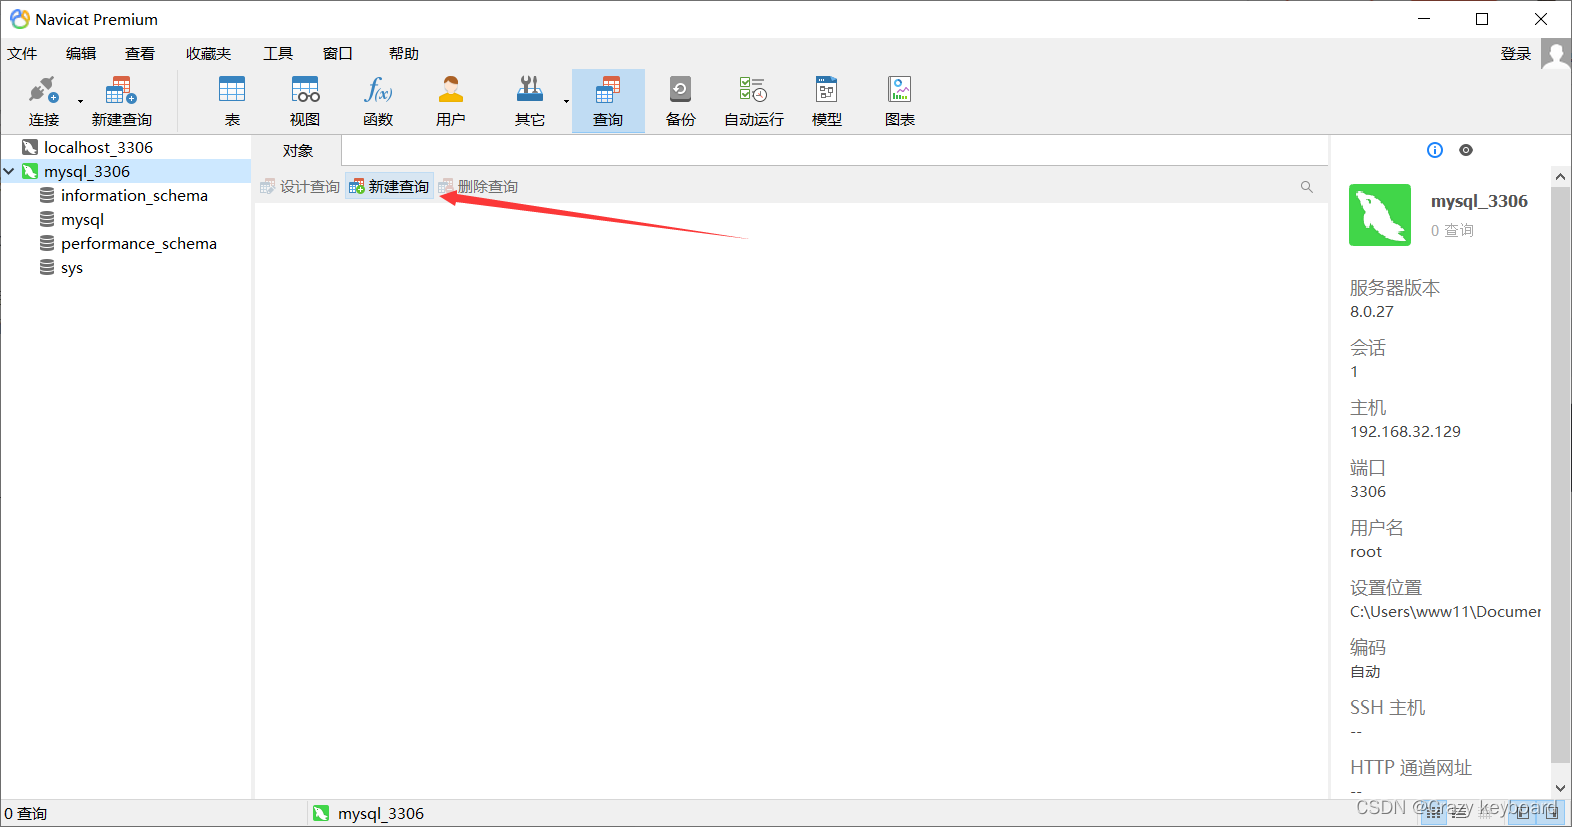
Task: Open 自动运行 (Automation)
Action: click(754, 102)
